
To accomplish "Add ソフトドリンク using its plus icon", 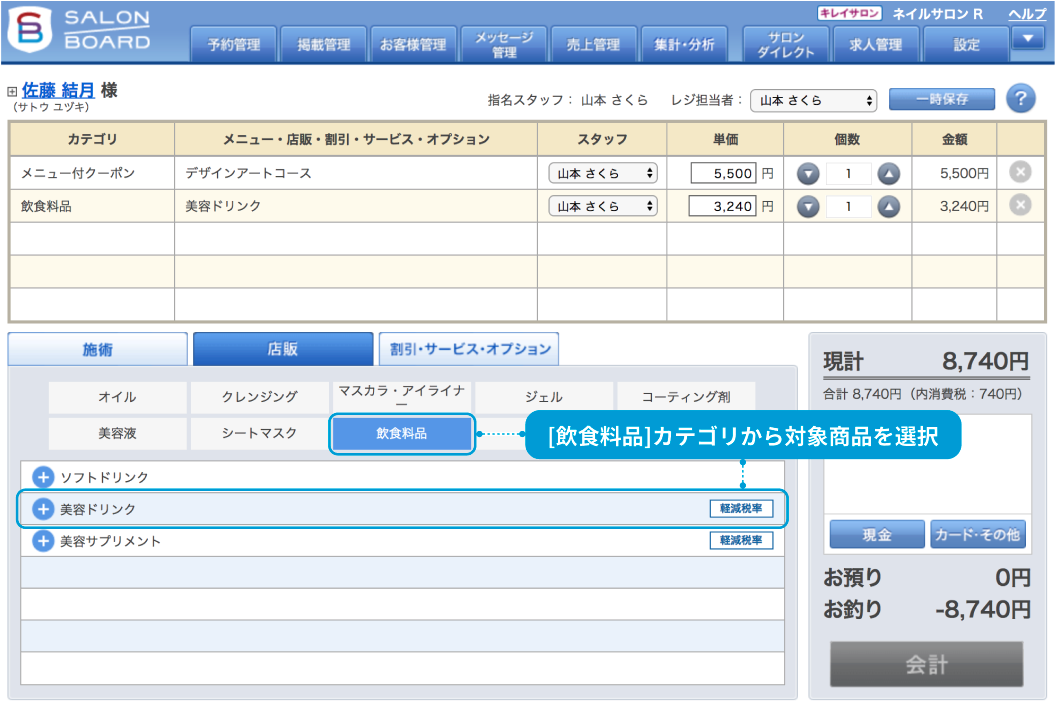I will 43,477.
